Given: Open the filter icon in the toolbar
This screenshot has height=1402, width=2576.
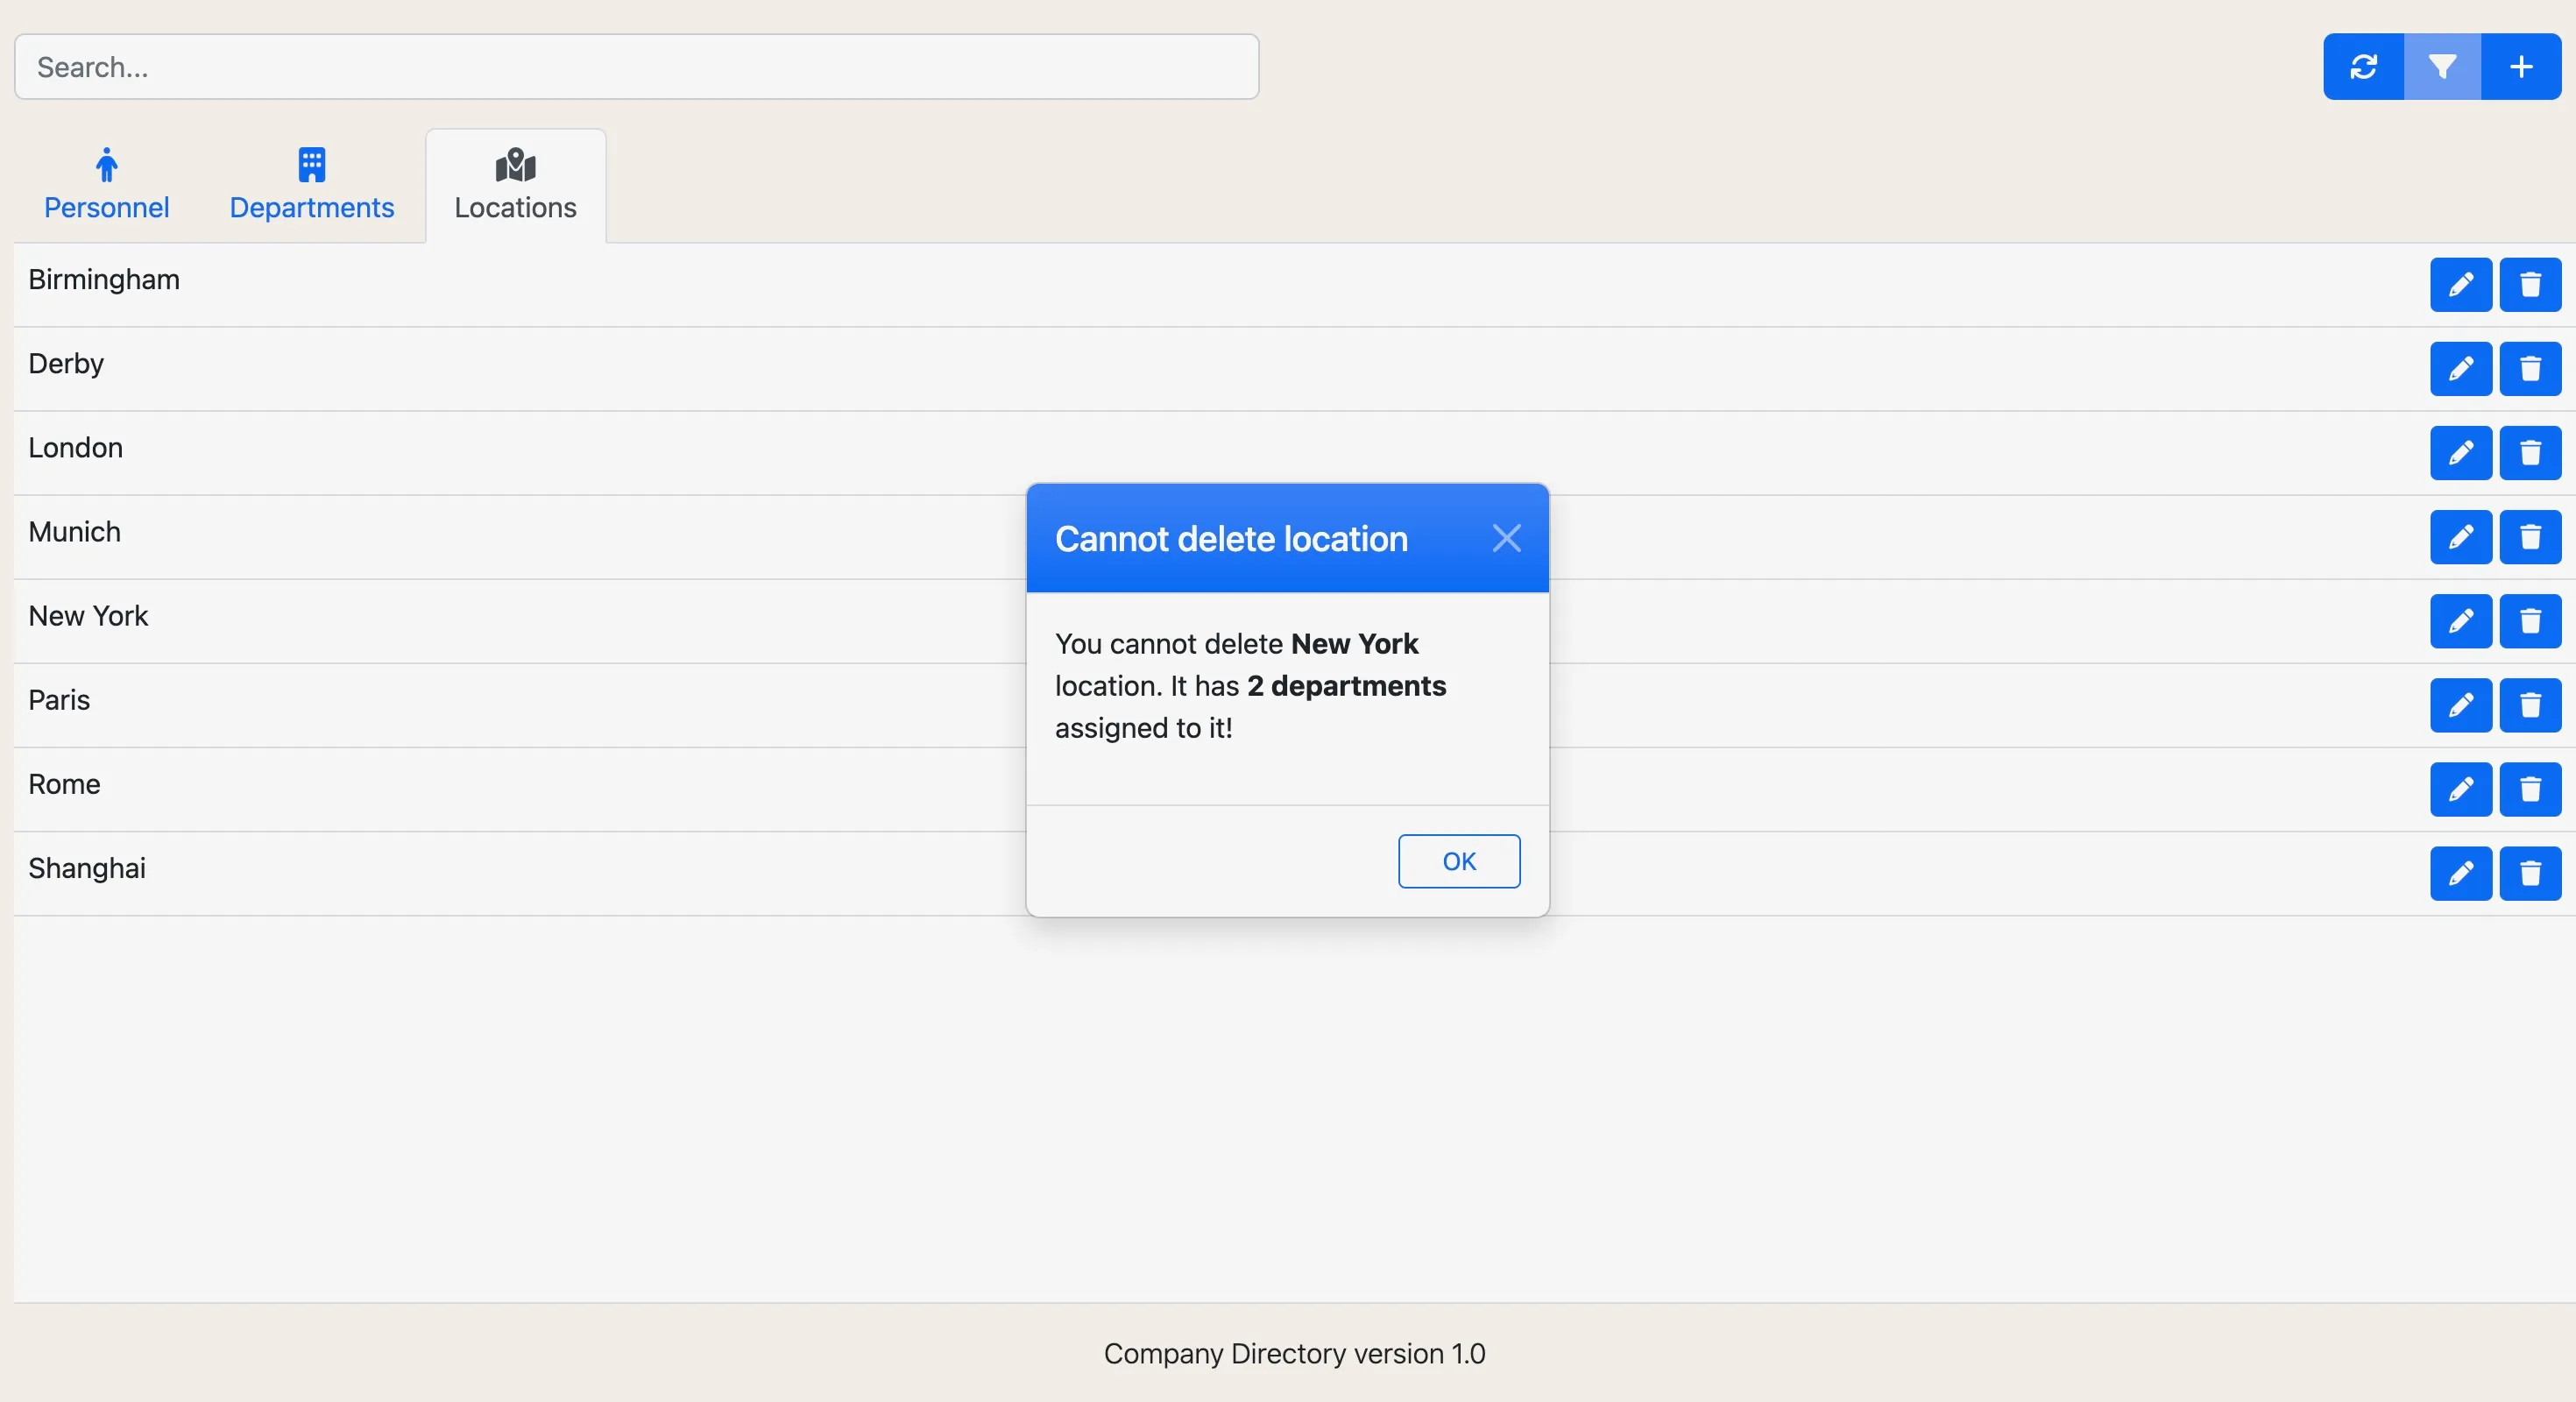Looking at the screenshot, I should (x=2442, y=66).
